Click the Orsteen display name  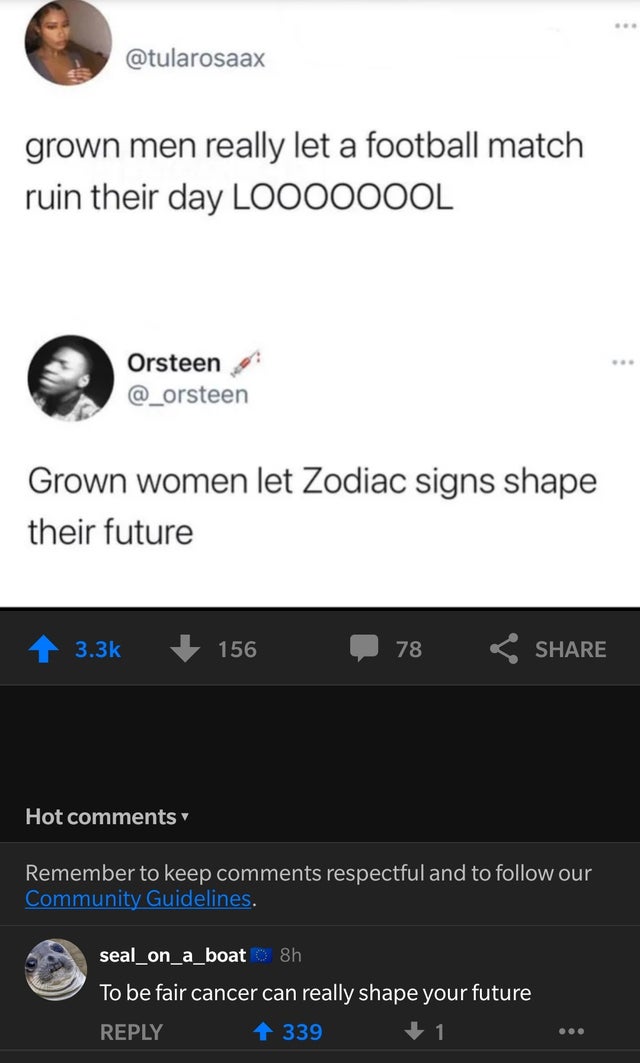point(174,362)
